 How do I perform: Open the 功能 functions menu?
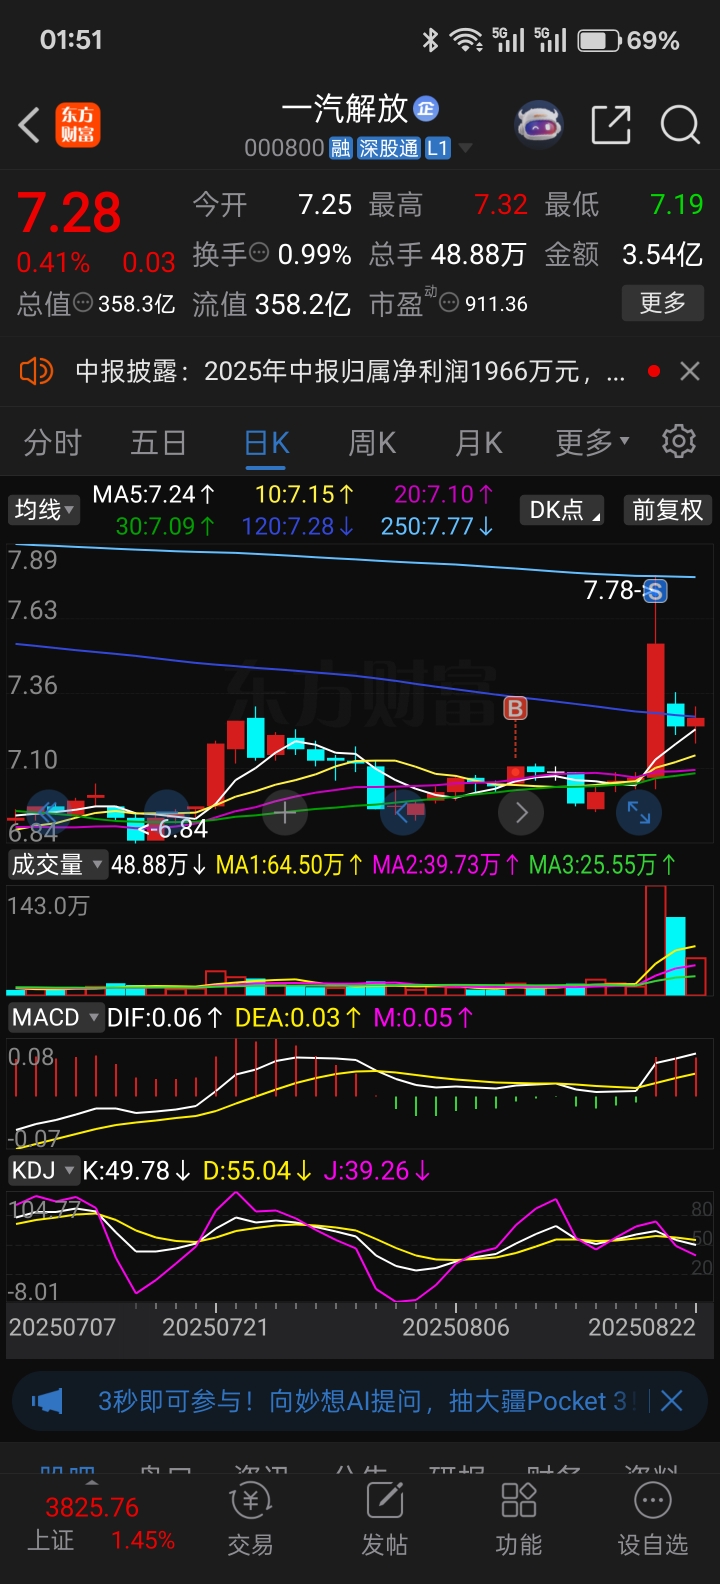[x=518, y=1520]
